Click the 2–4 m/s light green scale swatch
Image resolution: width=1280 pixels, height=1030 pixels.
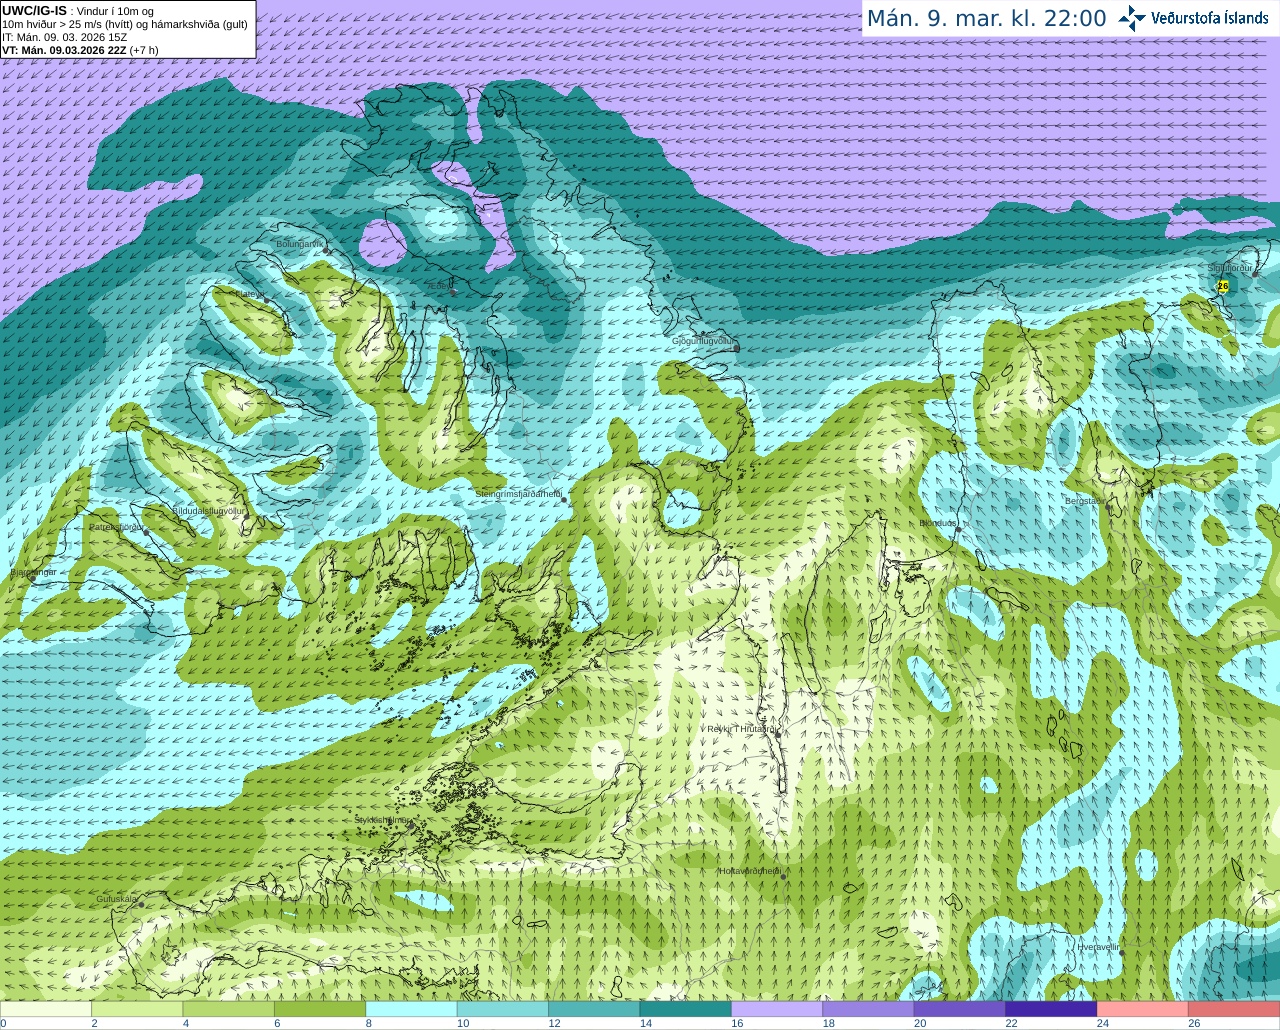click(137, 1009)
